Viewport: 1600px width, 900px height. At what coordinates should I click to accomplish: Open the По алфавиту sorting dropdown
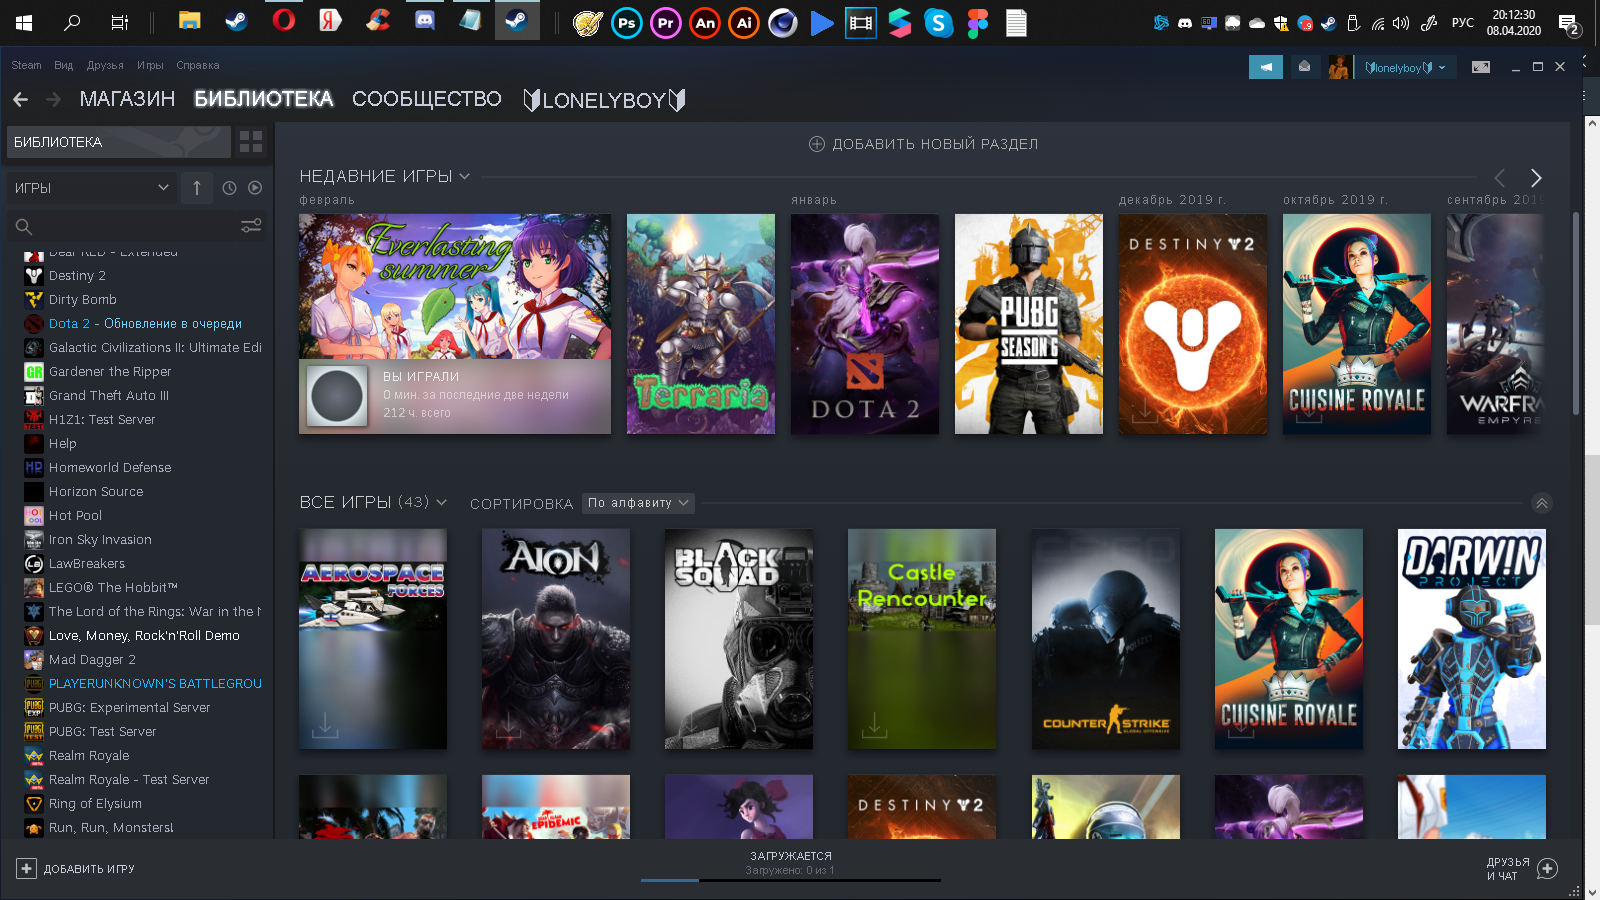(638, 503)
